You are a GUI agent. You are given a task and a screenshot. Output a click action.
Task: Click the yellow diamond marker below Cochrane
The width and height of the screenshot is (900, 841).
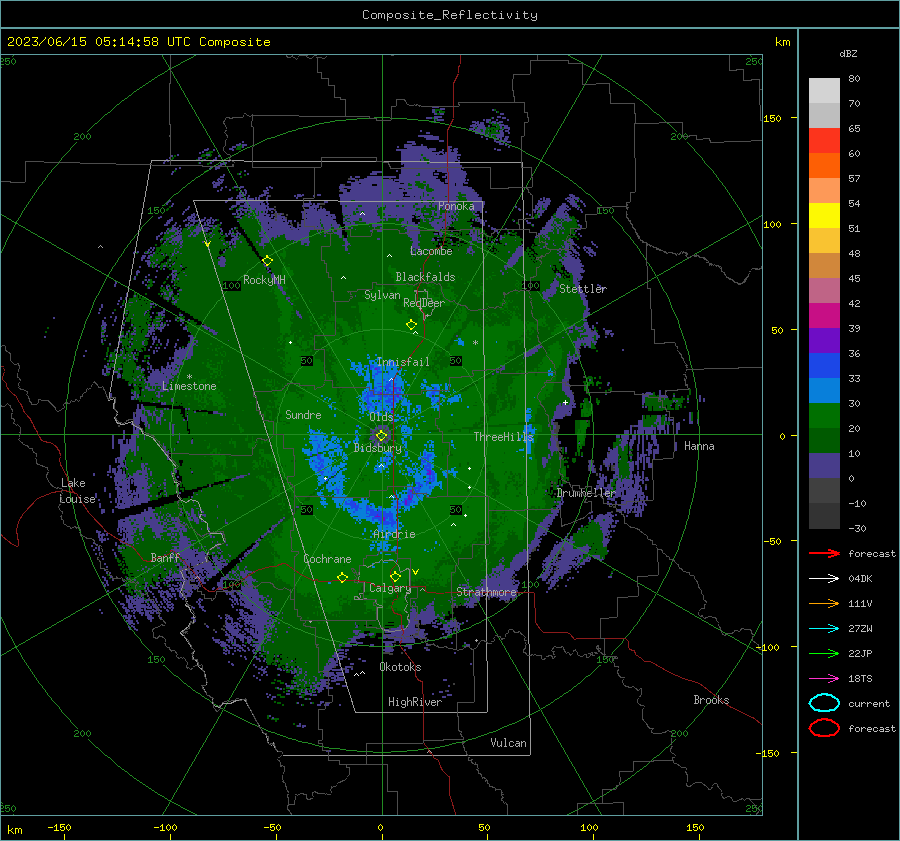(x=342, y=577)
